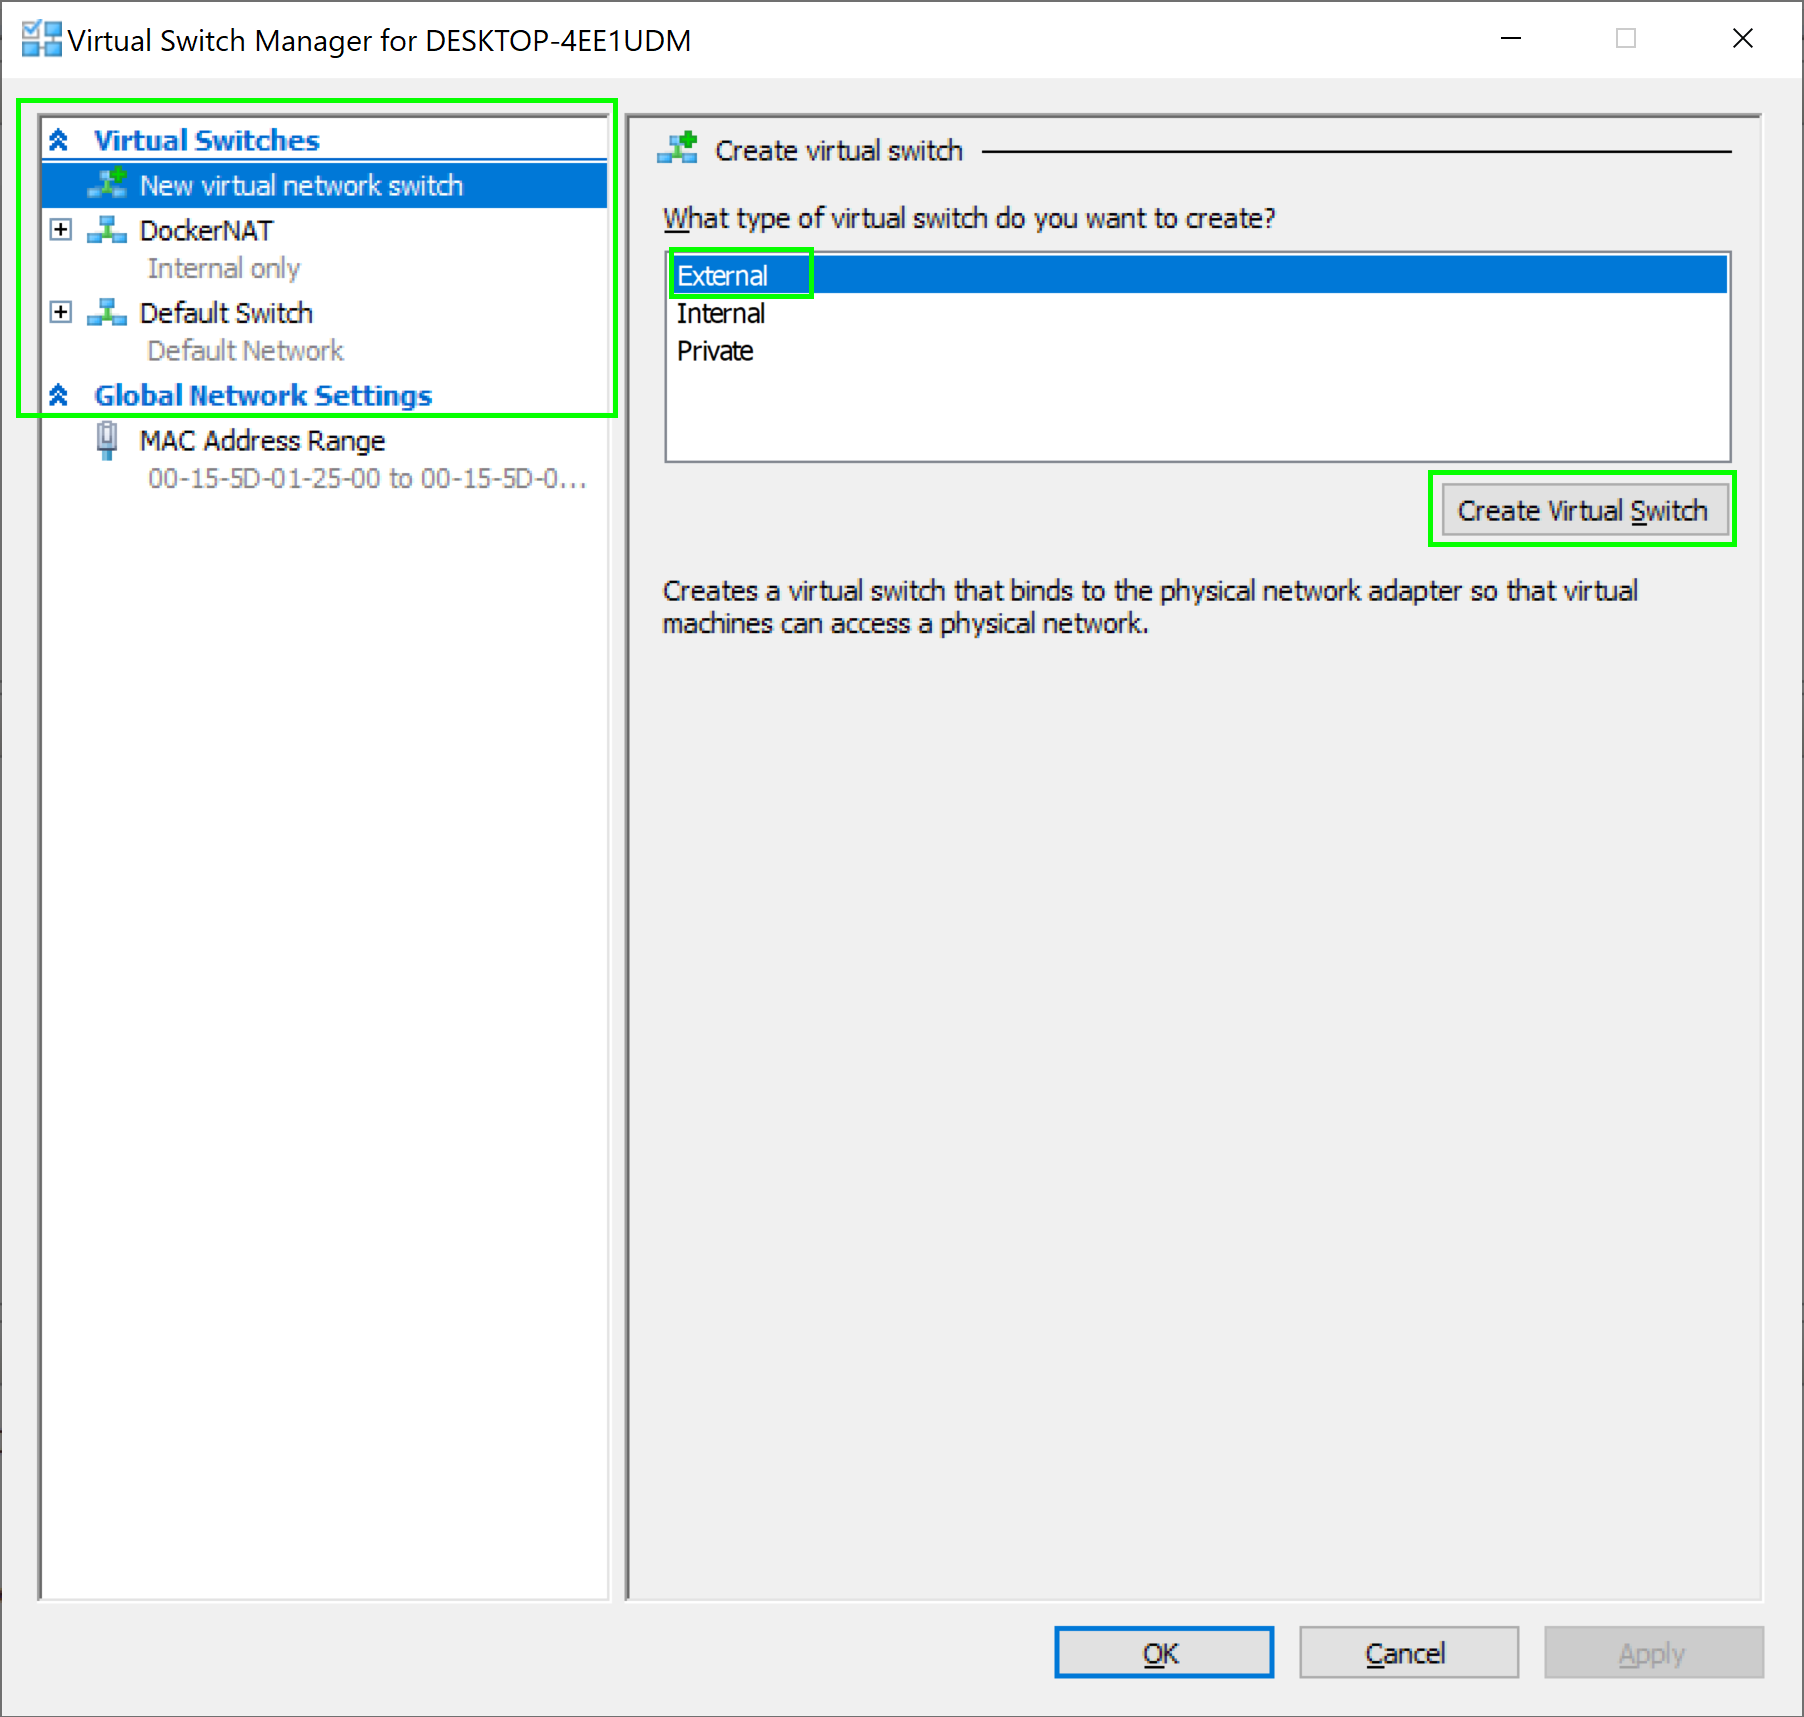Dismiss the dialog with Cancel
Screen dimensions: 1804x1717
click(x=1408, y=1653)
